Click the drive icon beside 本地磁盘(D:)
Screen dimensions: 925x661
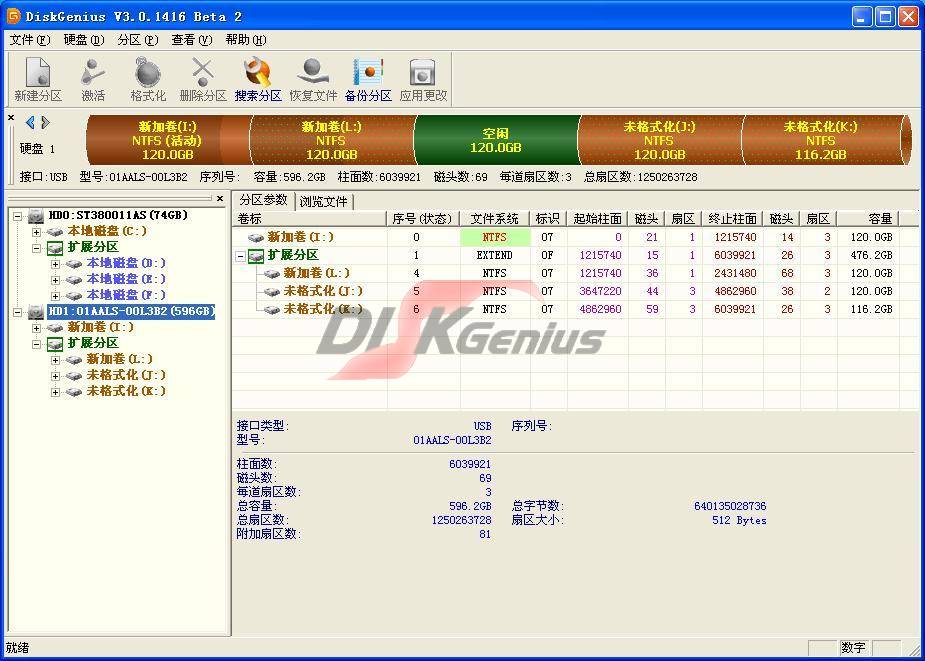pos(74,264)
